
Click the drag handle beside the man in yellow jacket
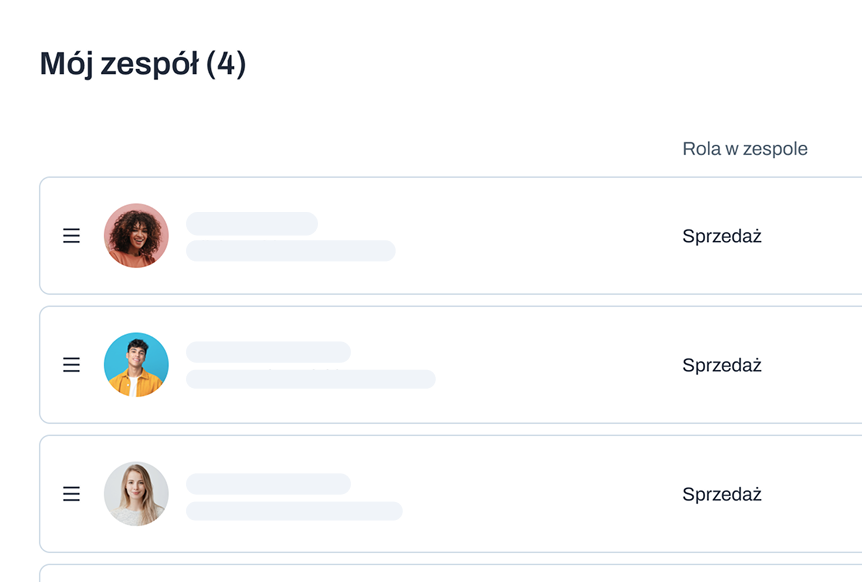click(x=71, y=365)
